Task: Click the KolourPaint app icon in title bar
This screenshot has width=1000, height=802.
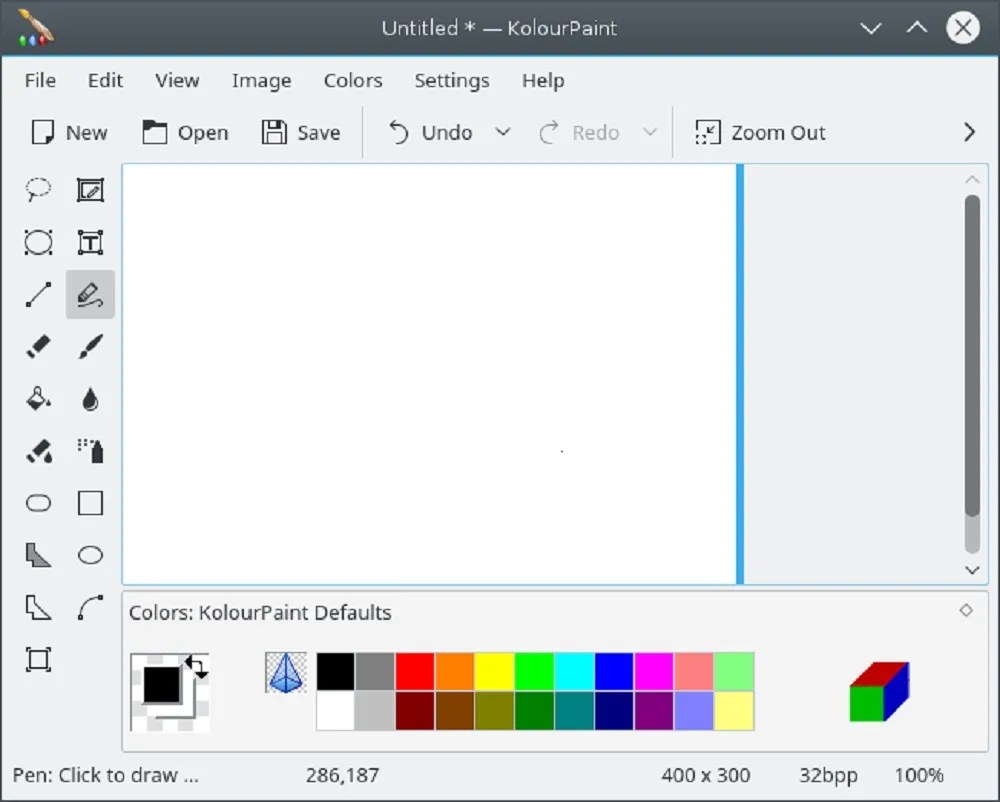Action: pos(34,28)
